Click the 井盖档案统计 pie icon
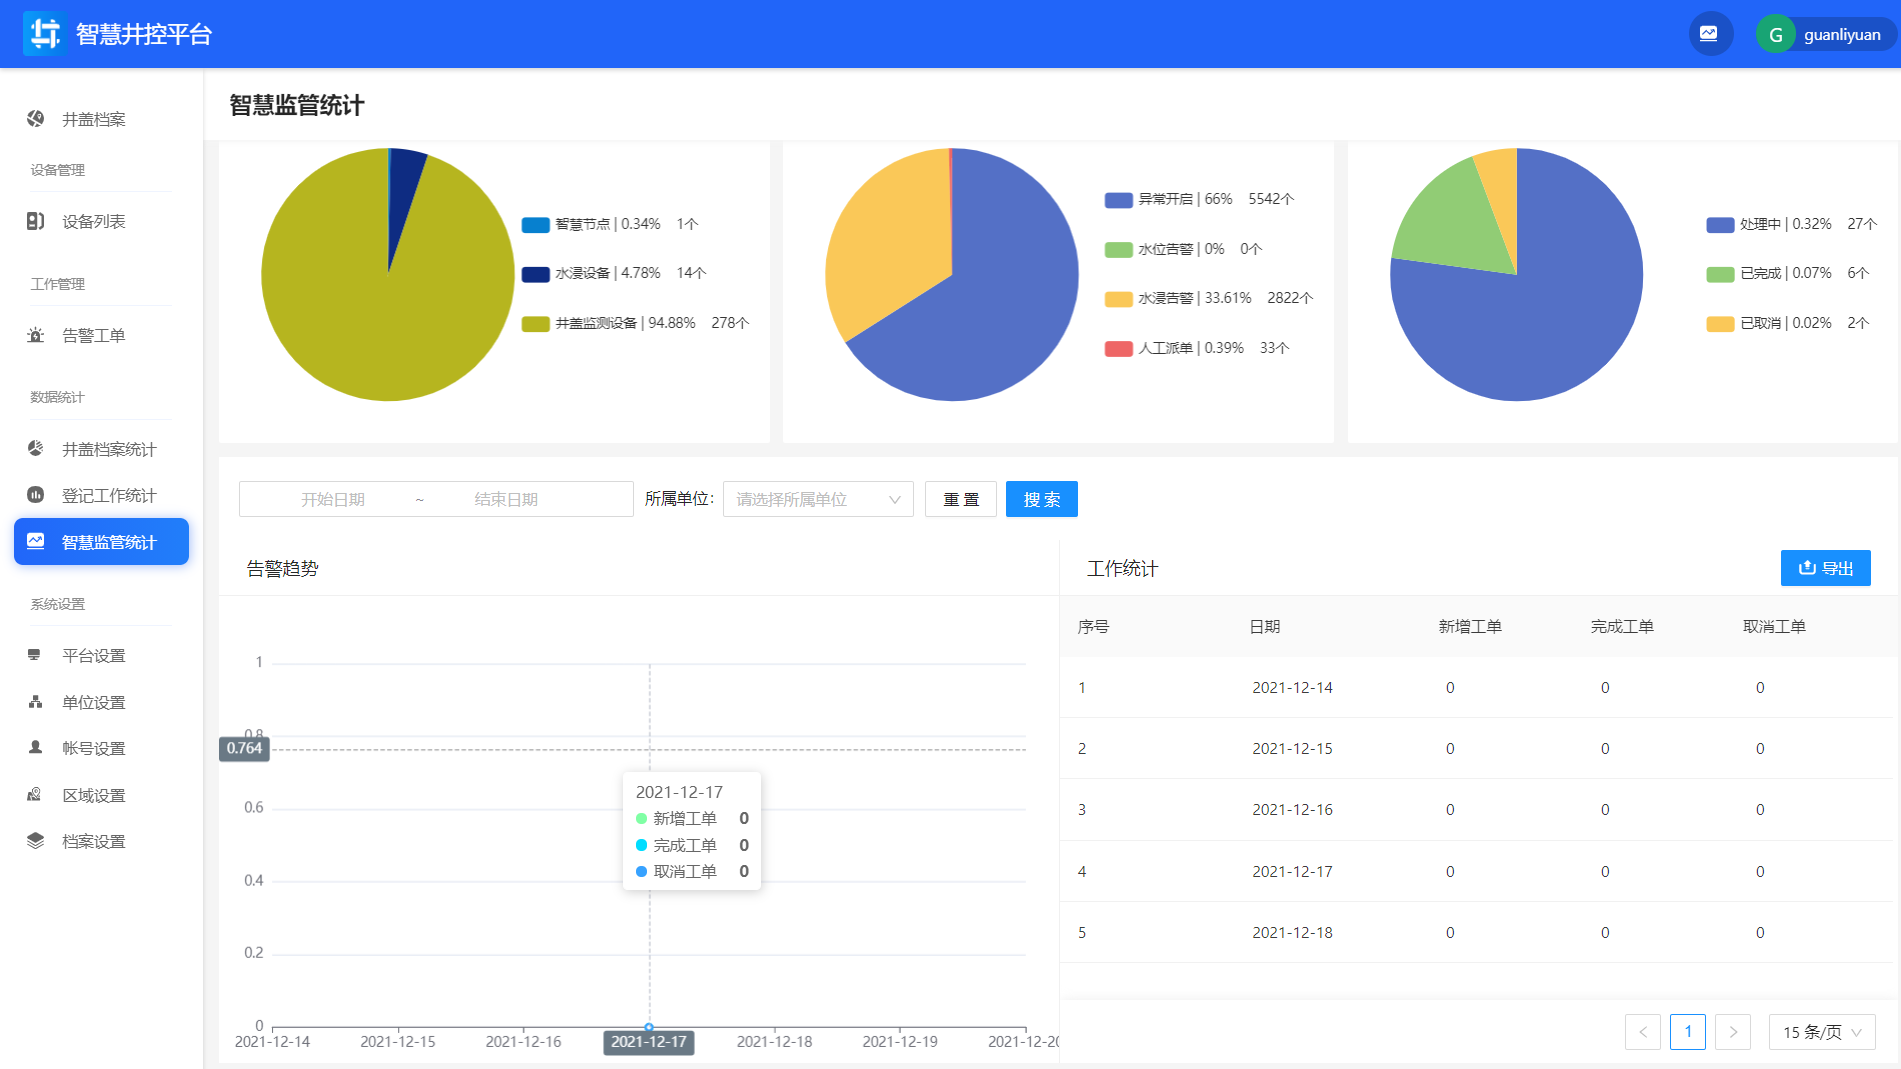The width and height of the screenshot is (1901, 1069). tap(36, 449)
